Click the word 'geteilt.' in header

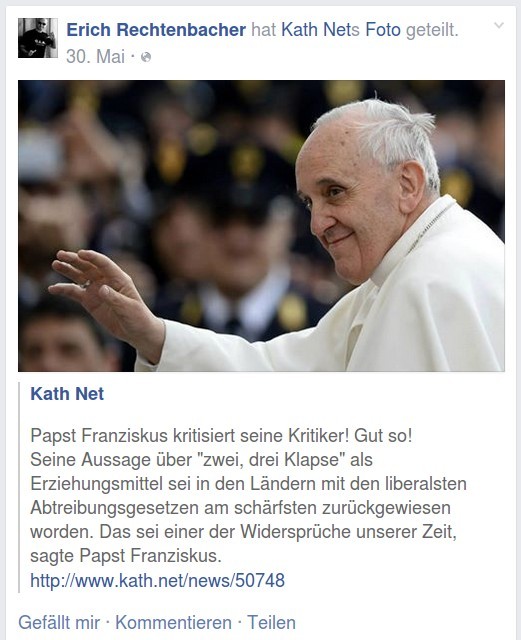click(x=432, y=30)
